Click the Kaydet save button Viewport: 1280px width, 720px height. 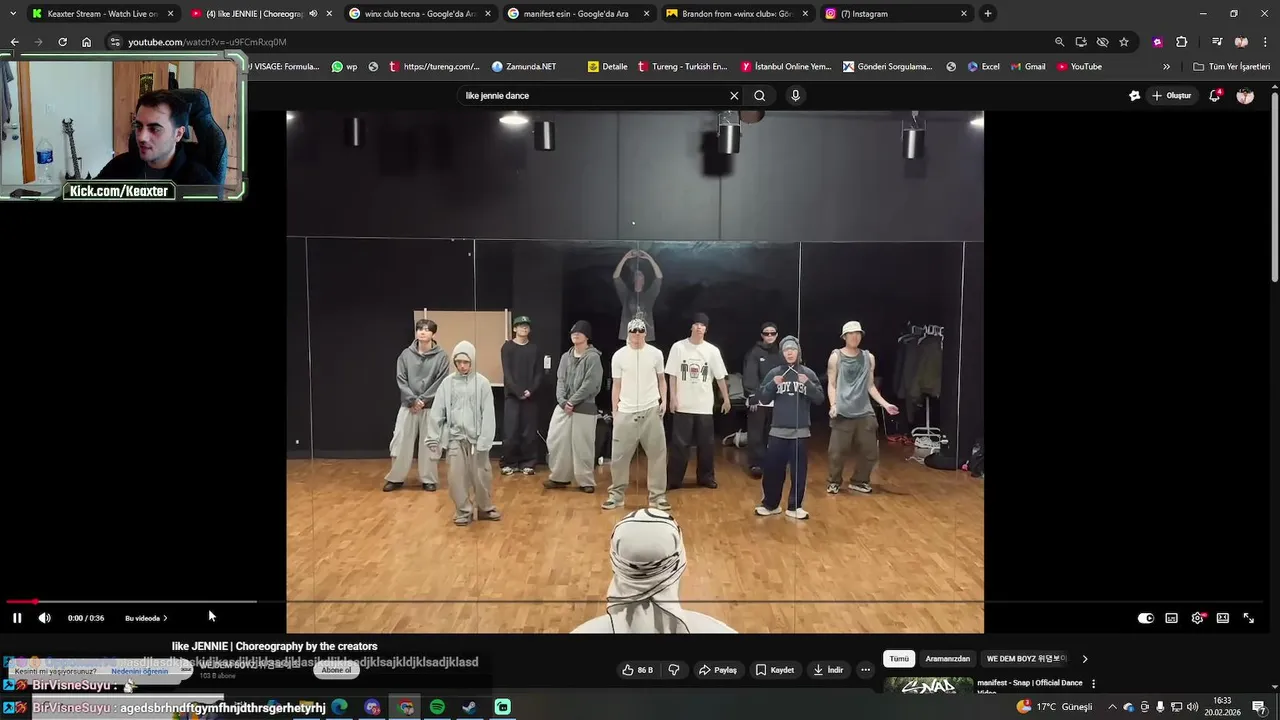click(775, 670)
